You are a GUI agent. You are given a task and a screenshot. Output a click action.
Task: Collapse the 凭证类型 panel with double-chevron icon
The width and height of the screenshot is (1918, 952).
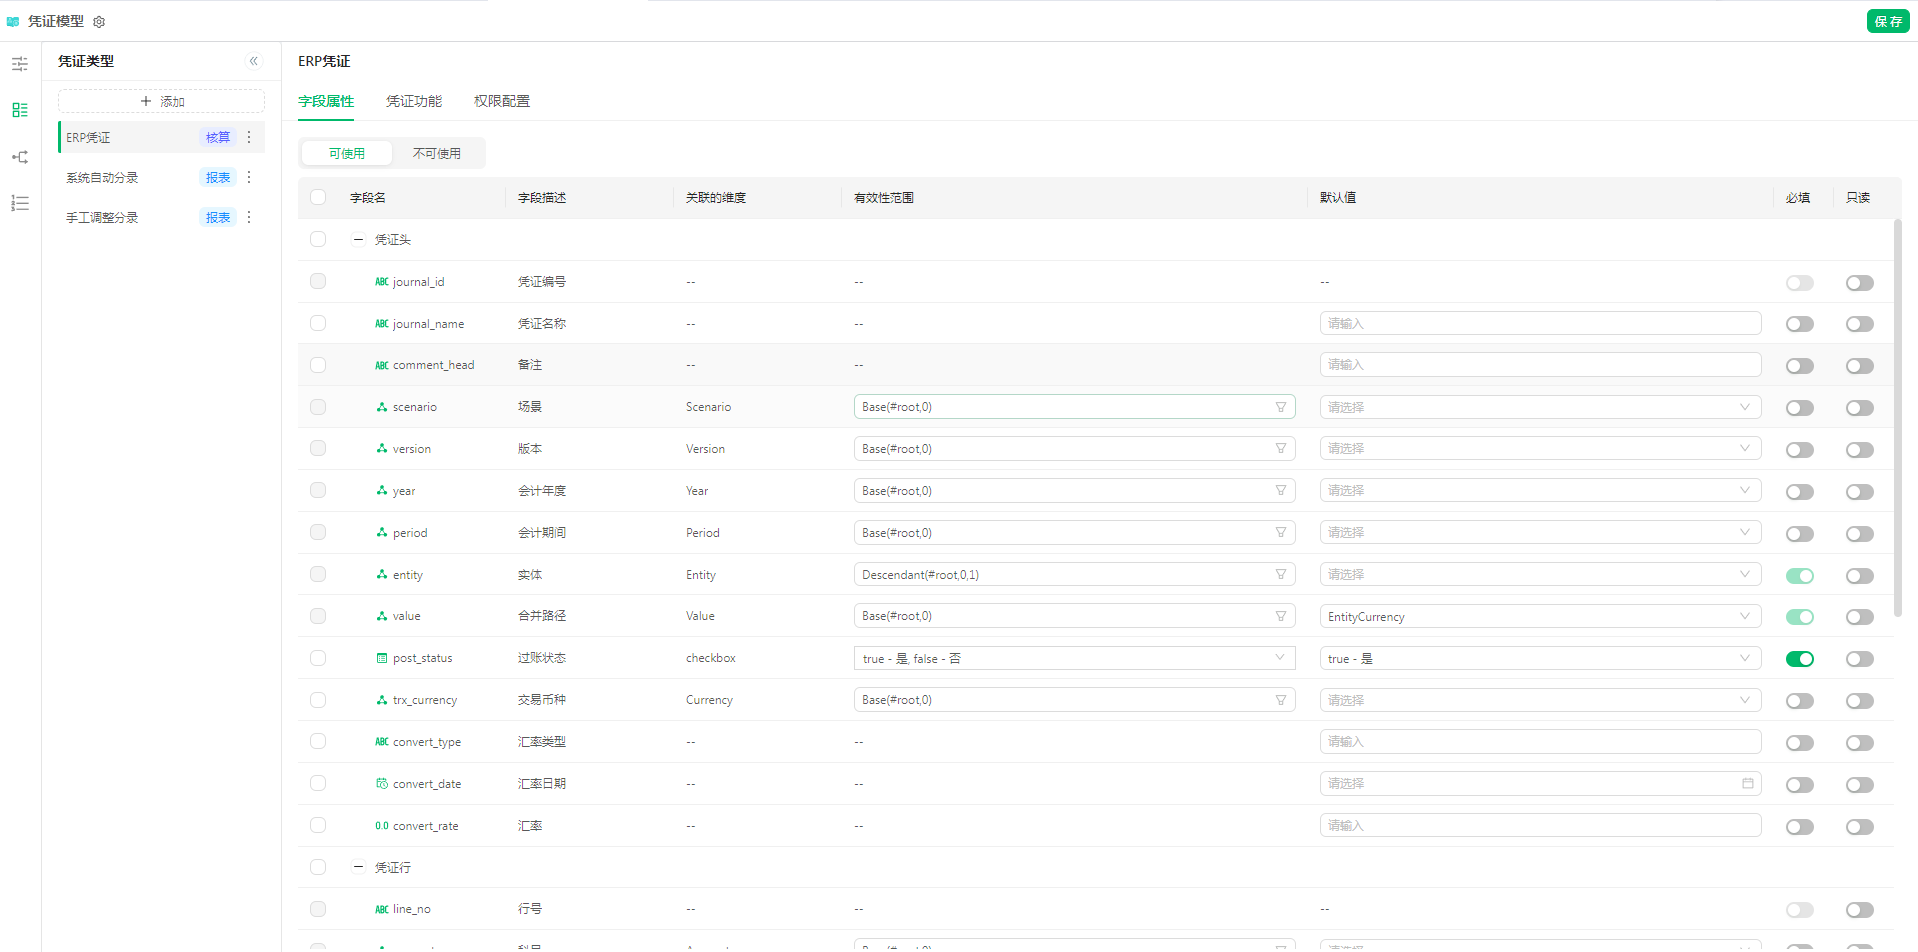[x=254, y=61]
